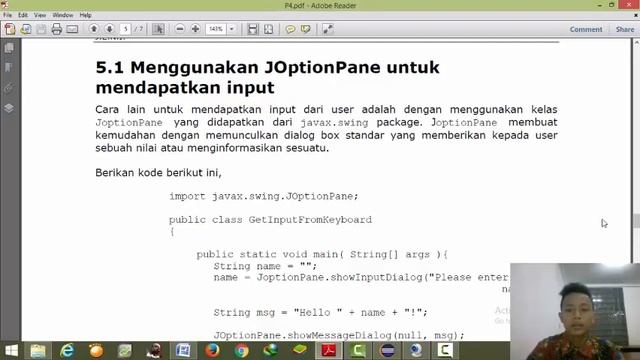Click the zoom percentage field showing 143%
This screenshot has height=360, width=640.
[216, 29]
